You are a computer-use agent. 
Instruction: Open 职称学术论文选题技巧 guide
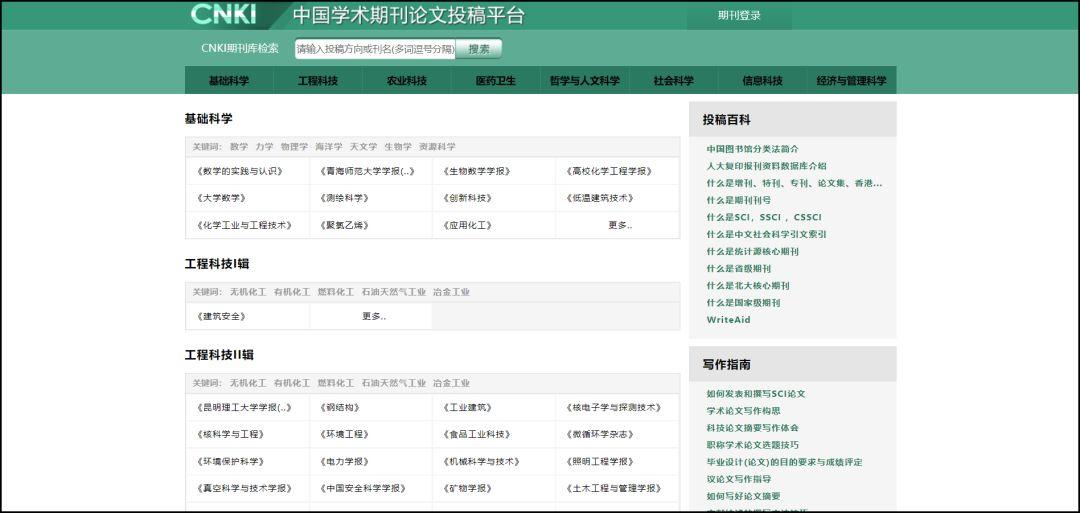[753, 445]
